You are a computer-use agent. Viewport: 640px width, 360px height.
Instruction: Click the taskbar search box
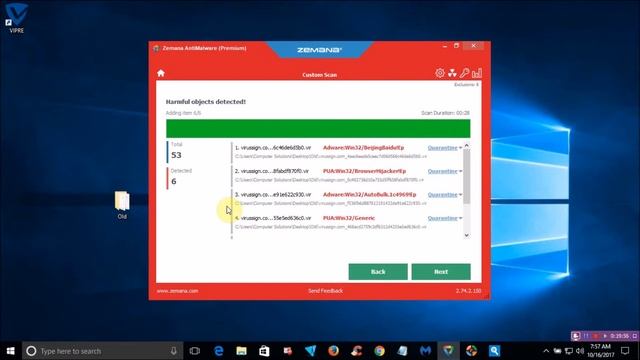pos(102,351)
